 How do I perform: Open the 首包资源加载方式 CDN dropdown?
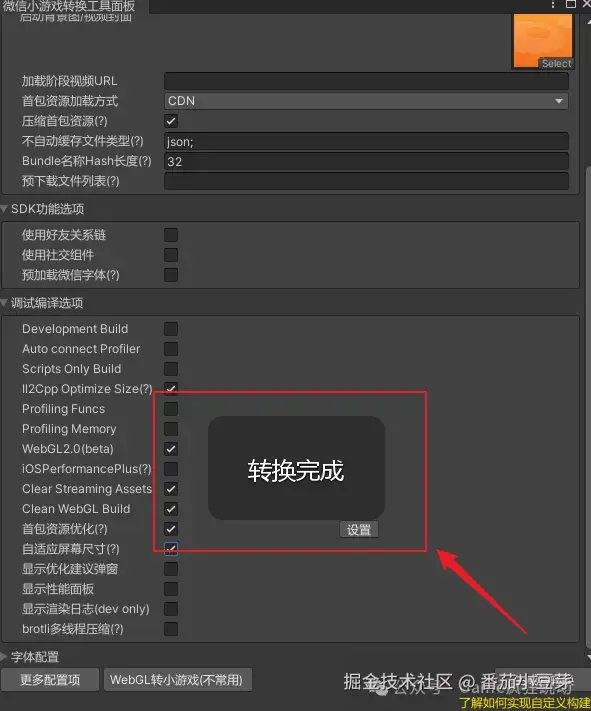coord(366,101)
